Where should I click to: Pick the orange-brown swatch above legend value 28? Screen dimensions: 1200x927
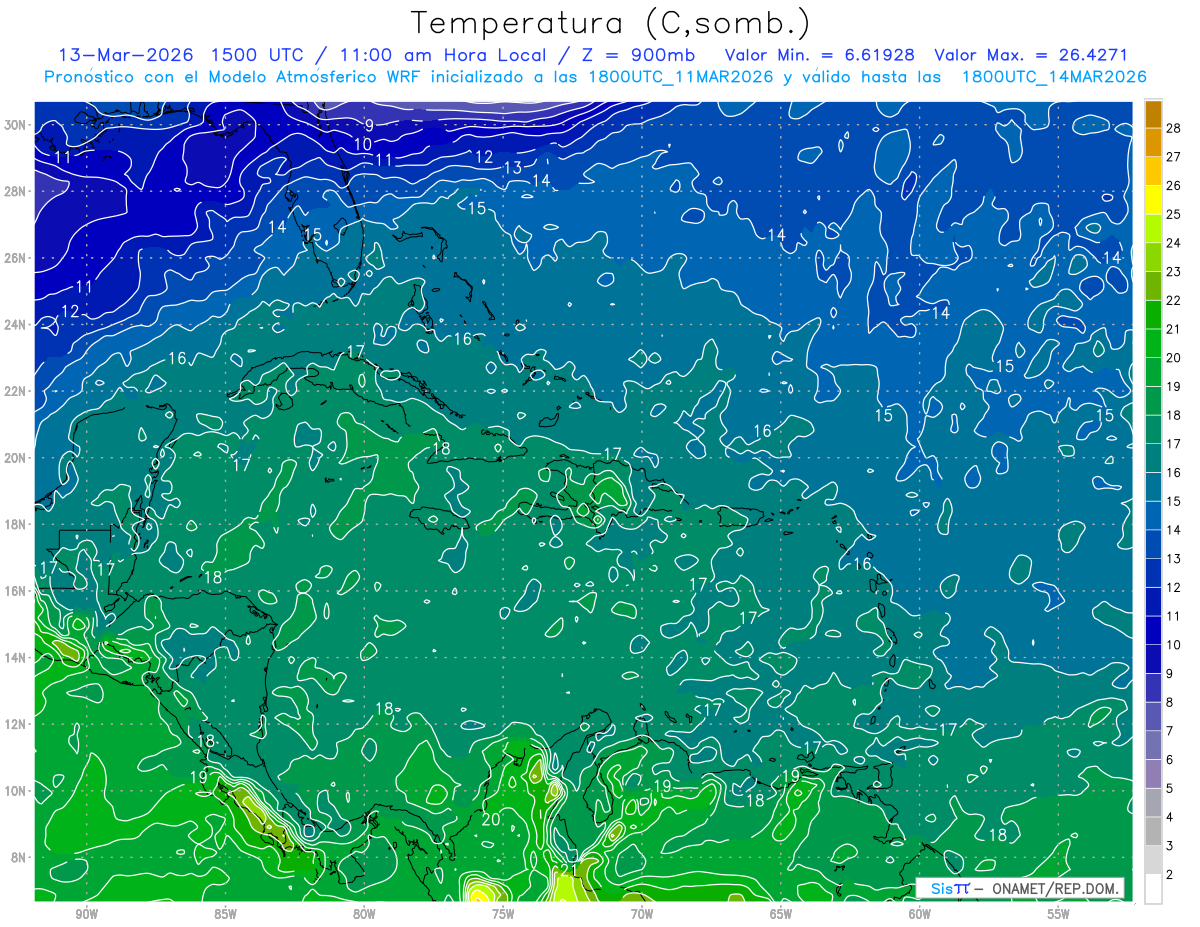pyautogui.click(x=1154, y=113)
